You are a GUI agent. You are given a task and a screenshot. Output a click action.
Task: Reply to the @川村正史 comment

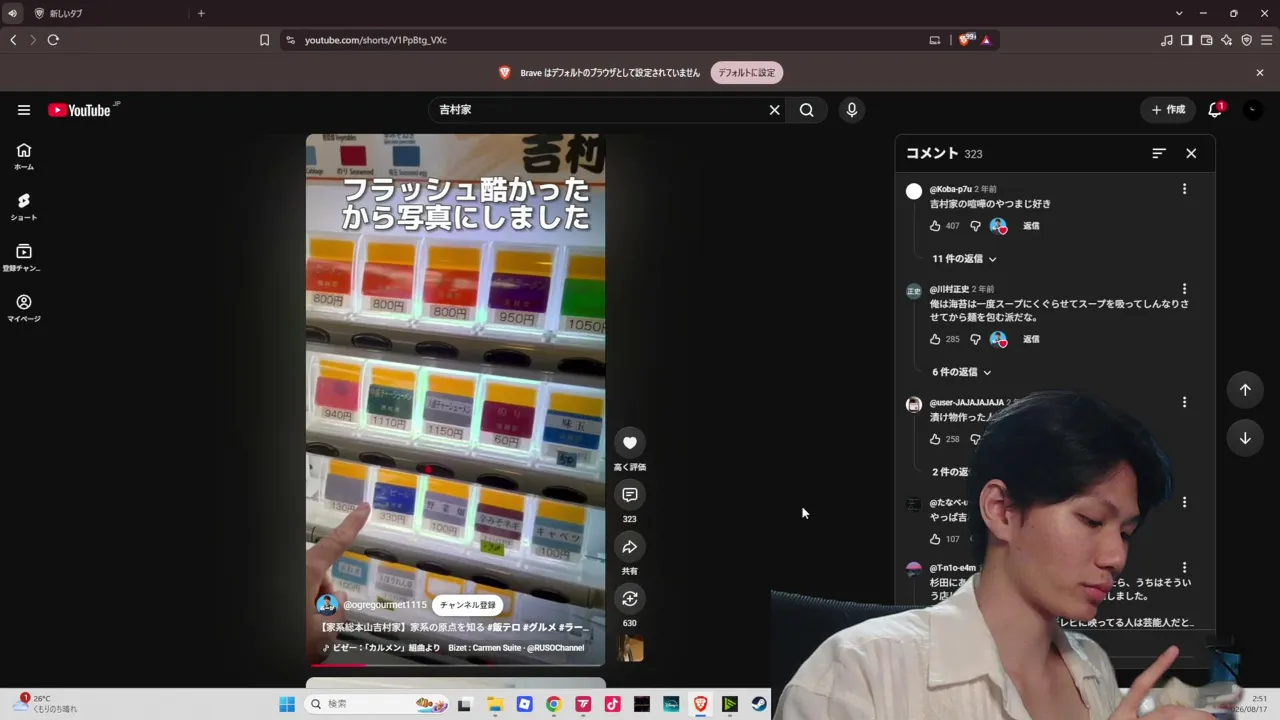pyautogui.click(x=1031, y=339)
